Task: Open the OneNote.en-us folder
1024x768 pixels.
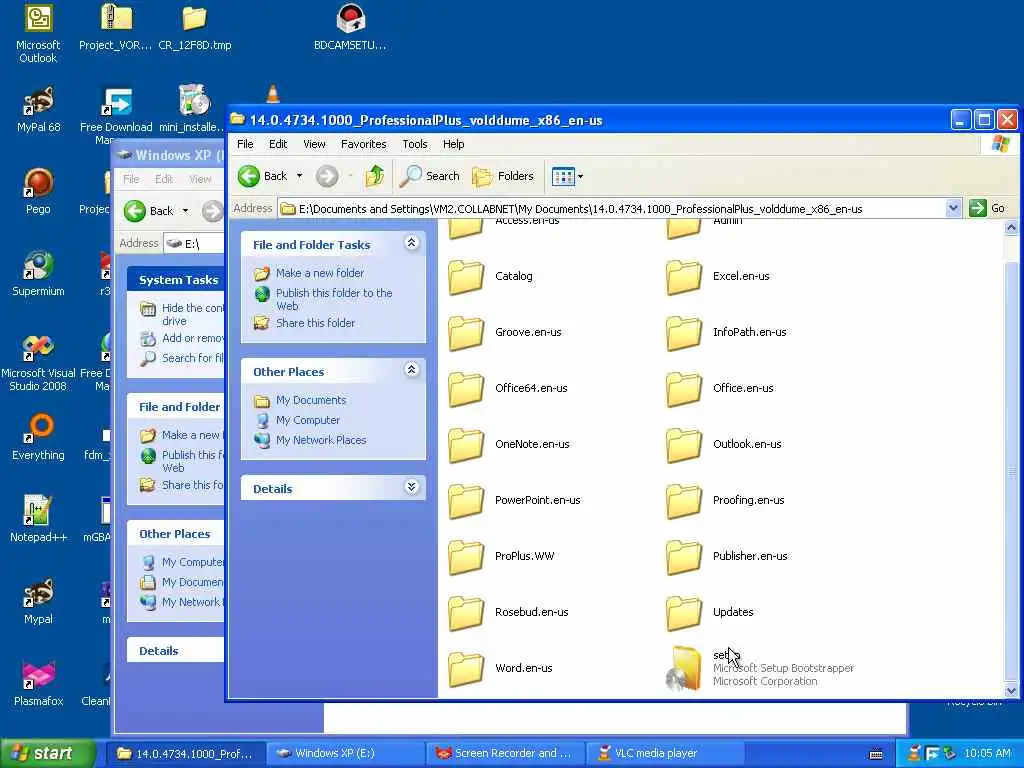Action: pyautogui.click(x=509, y=445)
